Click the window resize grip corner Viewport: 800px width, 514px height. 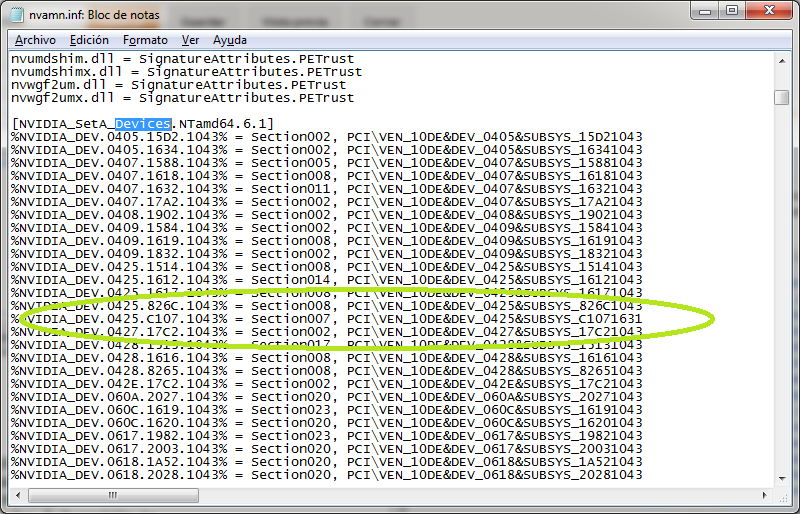click(x=783, y=496)
